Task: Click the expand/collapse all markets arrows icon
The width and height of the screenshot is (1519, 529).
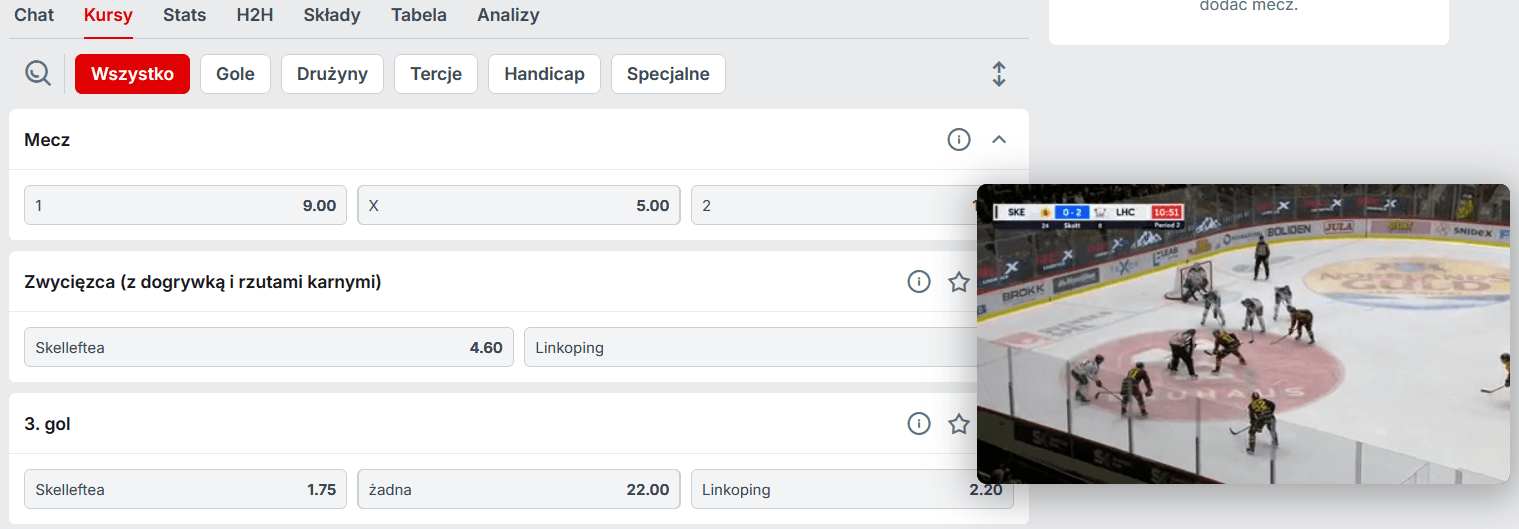Action: coord(998,74)
